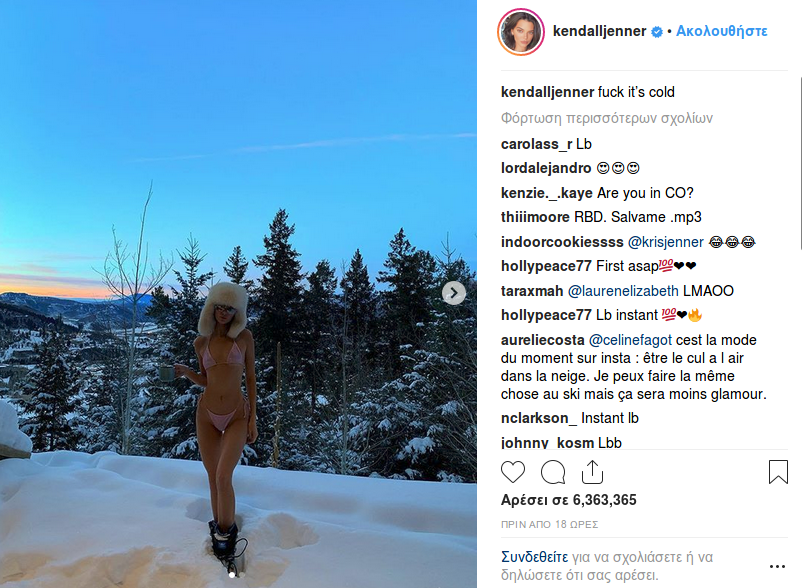Open the @krisjenner mention
The width and height of the screenshot is (802, 588).
coord(665,242)
